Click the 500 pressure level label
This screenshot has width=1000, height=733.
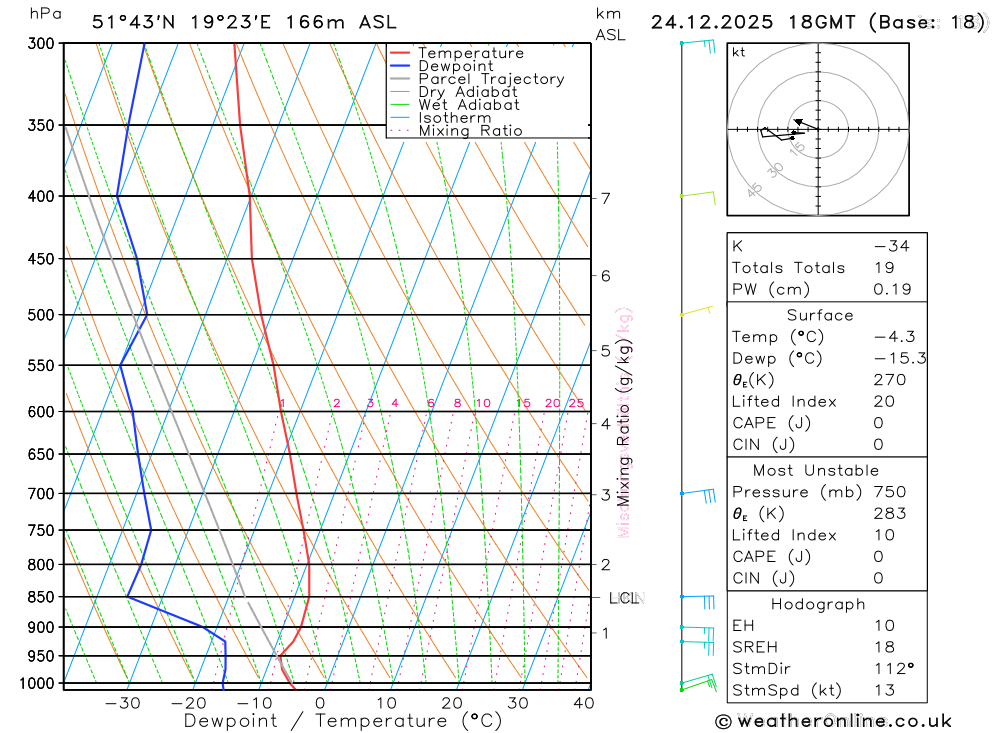[x=41, y=315]
